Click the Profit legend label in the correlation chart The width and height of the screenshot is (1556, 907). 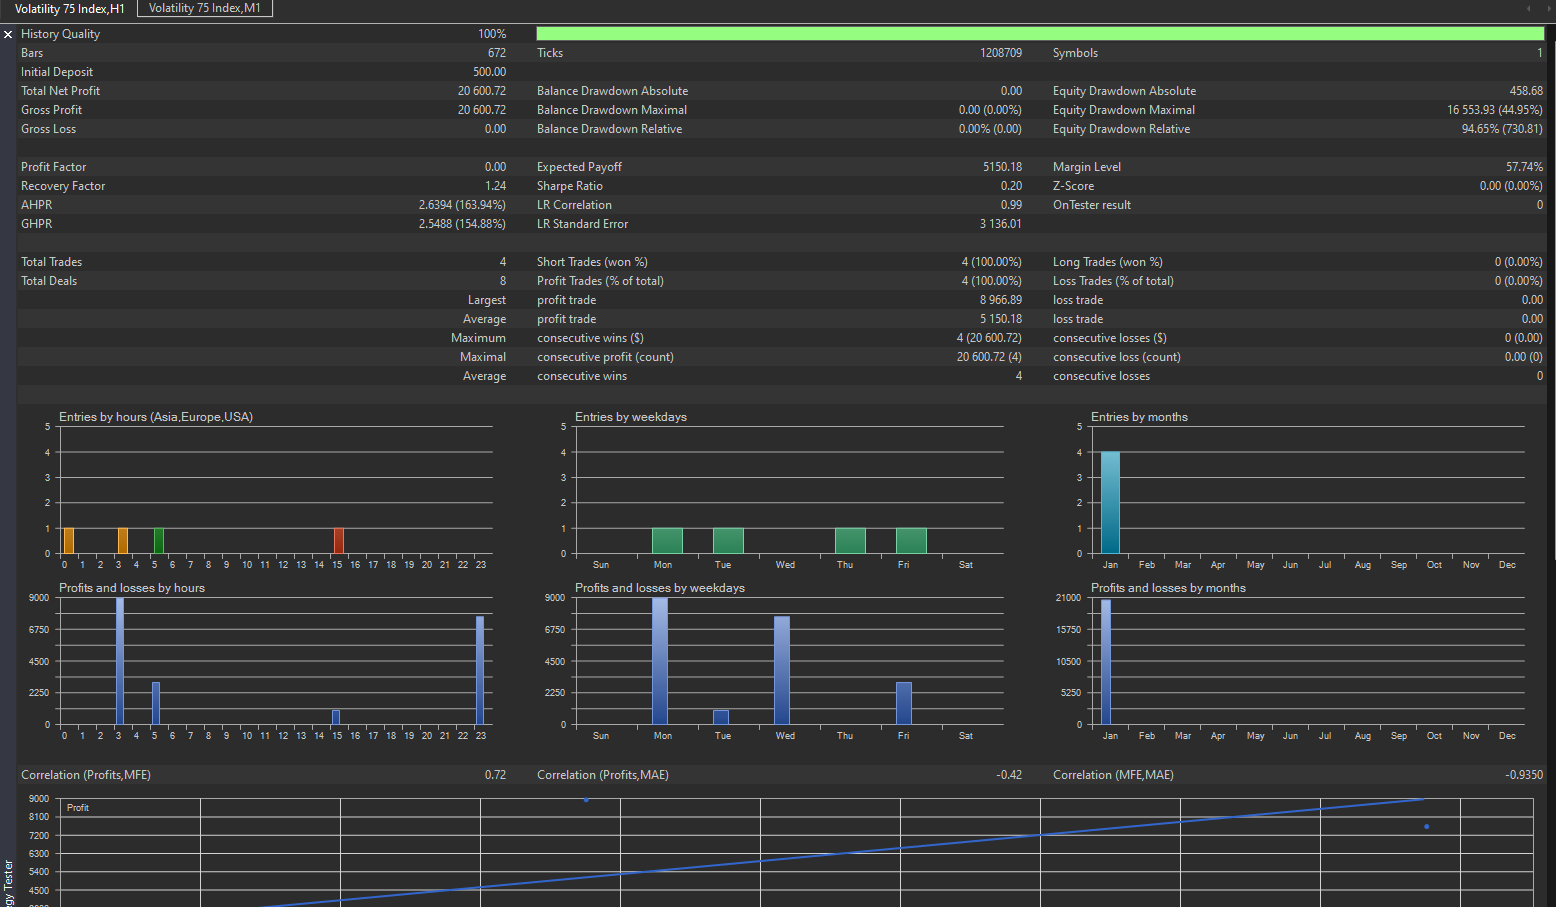78,808
